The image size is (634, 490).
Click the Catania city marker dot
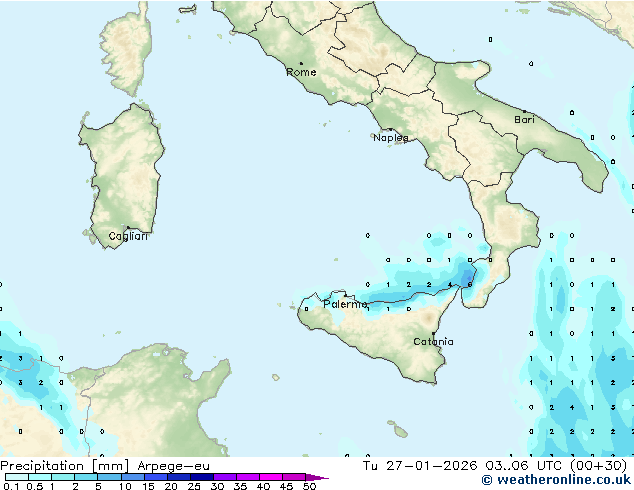(433, 334)
